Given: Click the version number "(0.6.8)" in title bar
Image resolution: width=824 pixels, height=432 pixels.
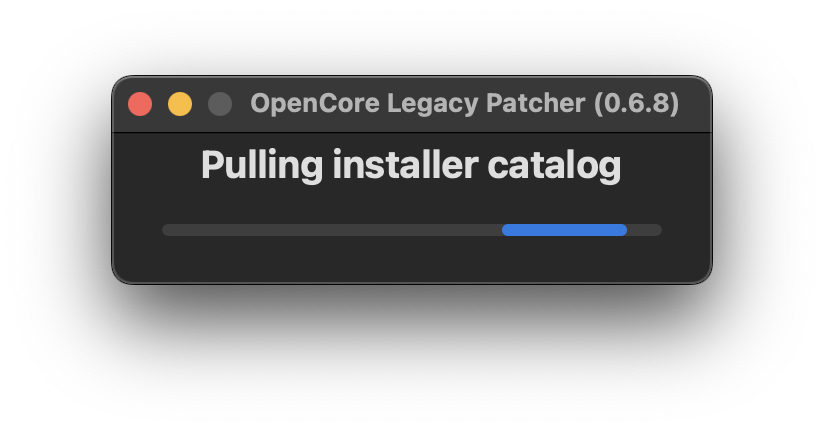Looking at the screenshot, I should pyautogui.click(x=636, y=104).
